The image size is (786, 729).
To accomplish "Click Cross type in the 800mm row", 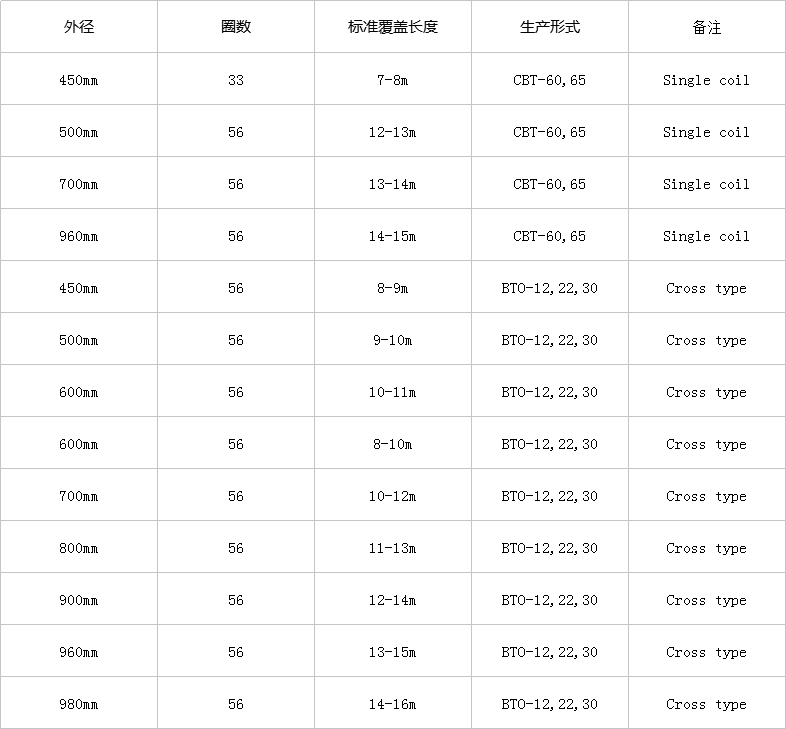I will pos(706,548).
